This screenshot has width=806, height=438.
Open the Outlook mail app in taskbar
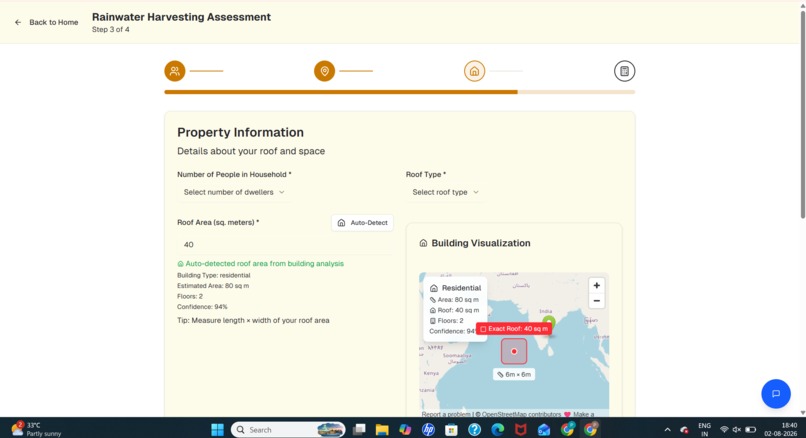(544, 430)
